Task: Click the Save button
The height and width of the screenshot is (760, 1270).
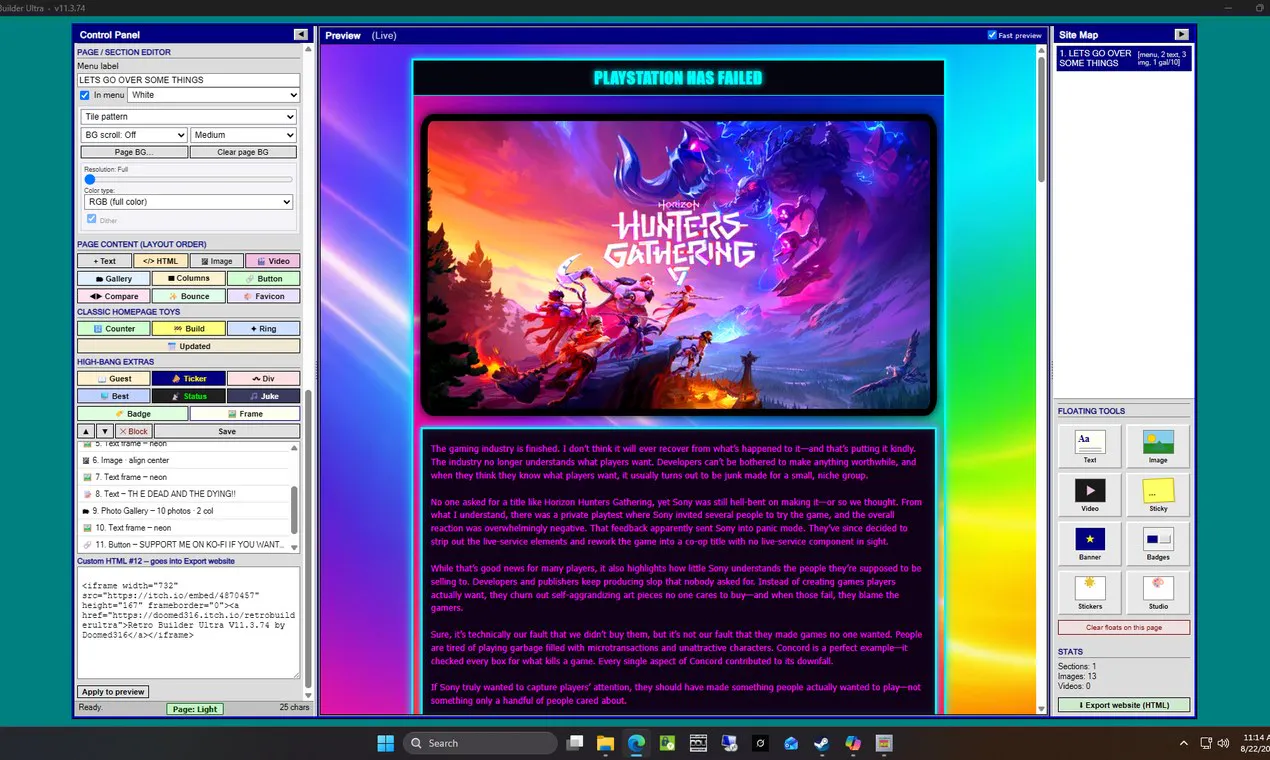Action: tap(227, 431)
